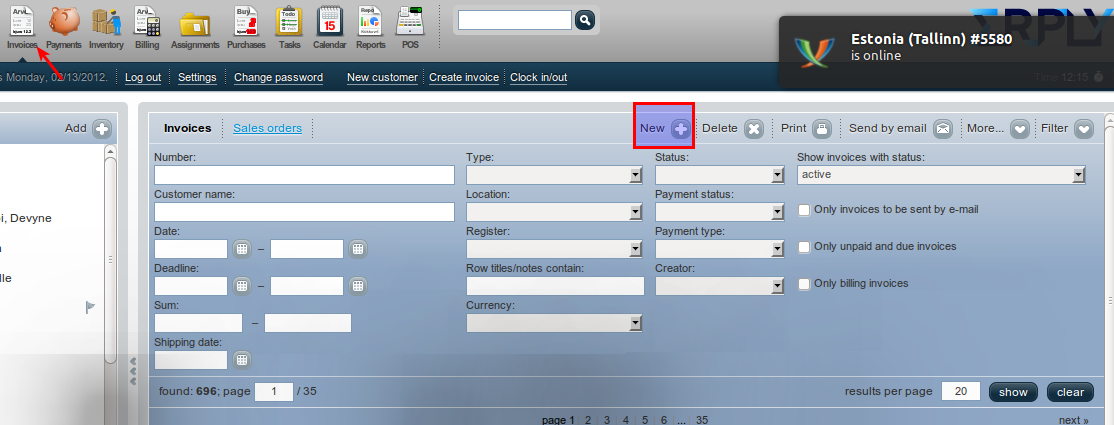Click the flag icon in left panel

pos(90,307)
